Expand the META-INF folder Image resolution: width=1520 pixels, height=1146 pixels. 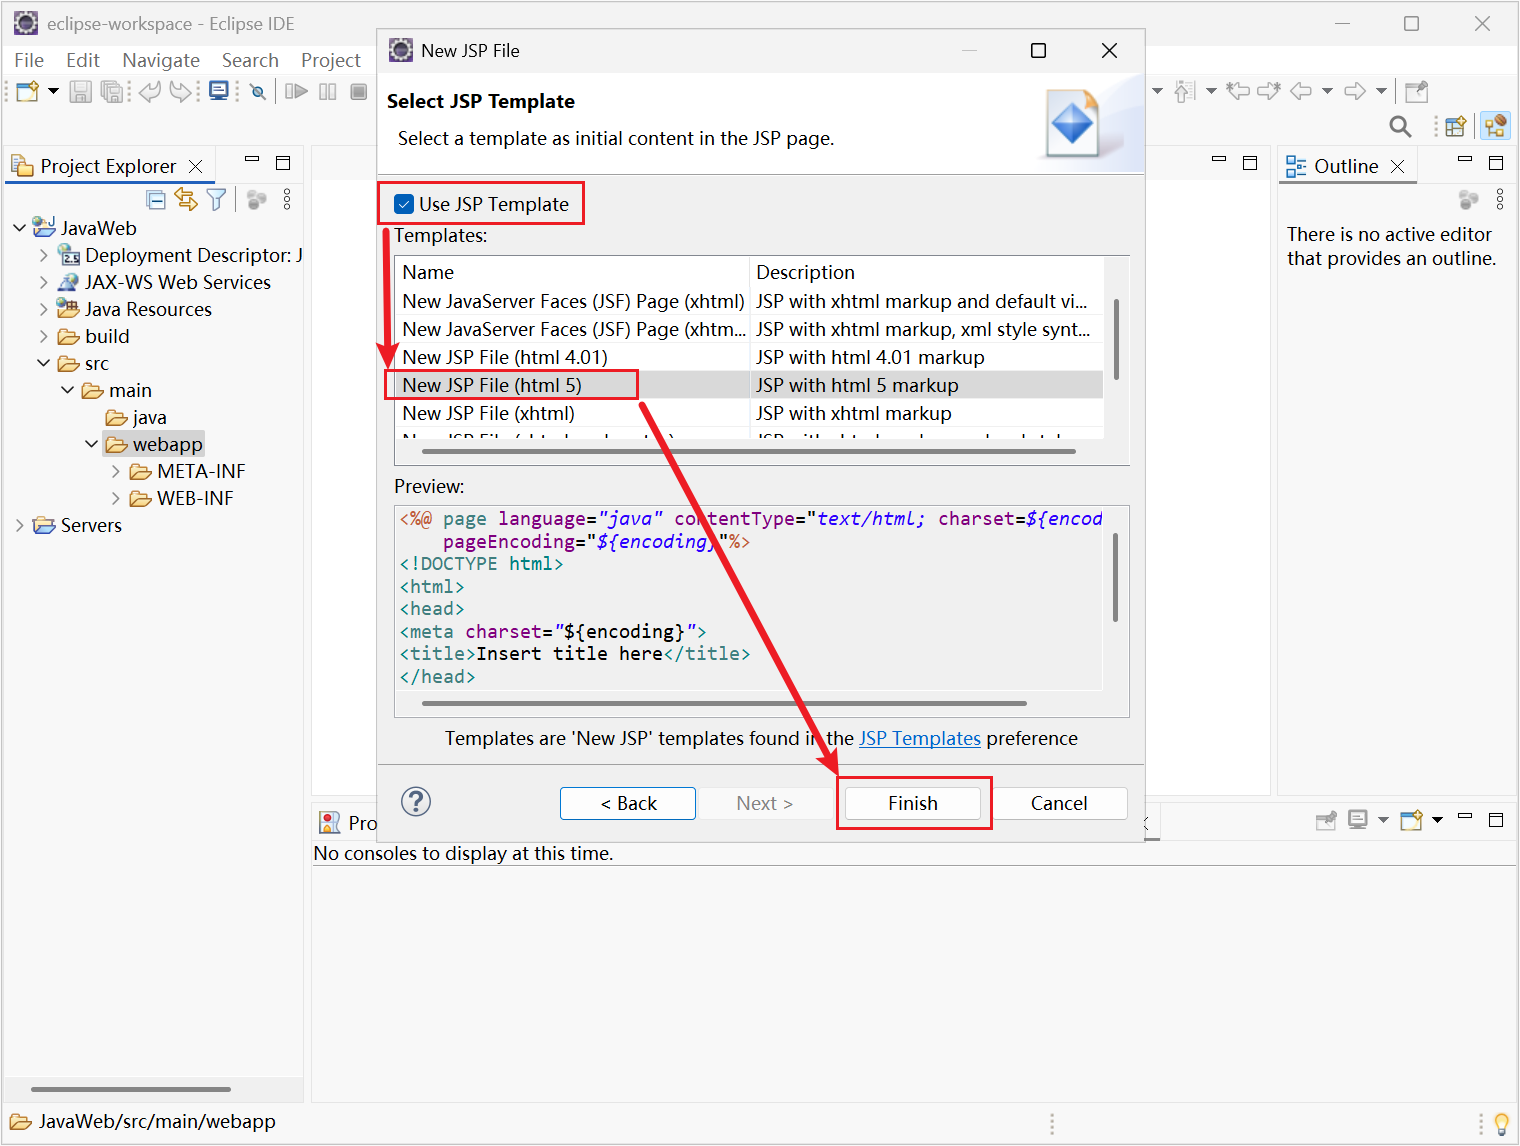coord(116,471)
